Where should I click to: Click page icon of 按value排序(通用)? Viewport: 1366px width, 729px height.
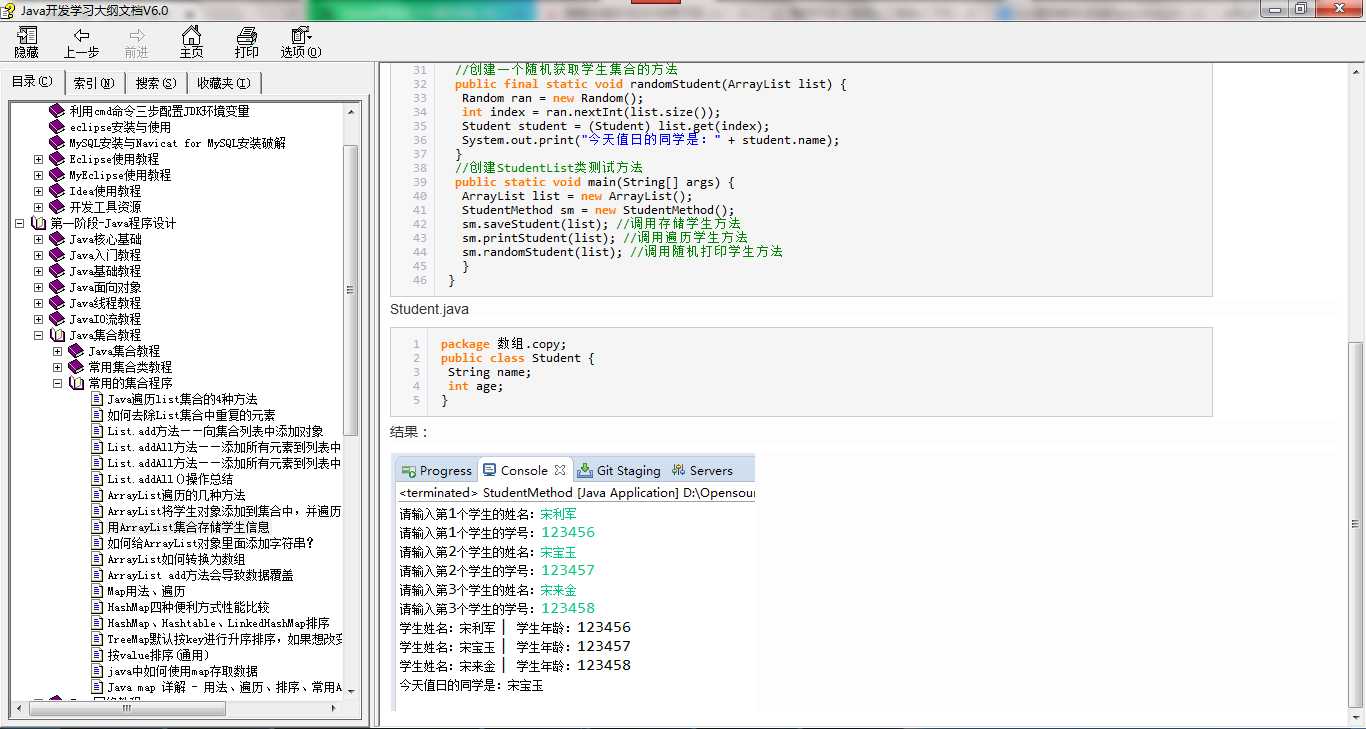pyautogui.click(x=97, y=655)
